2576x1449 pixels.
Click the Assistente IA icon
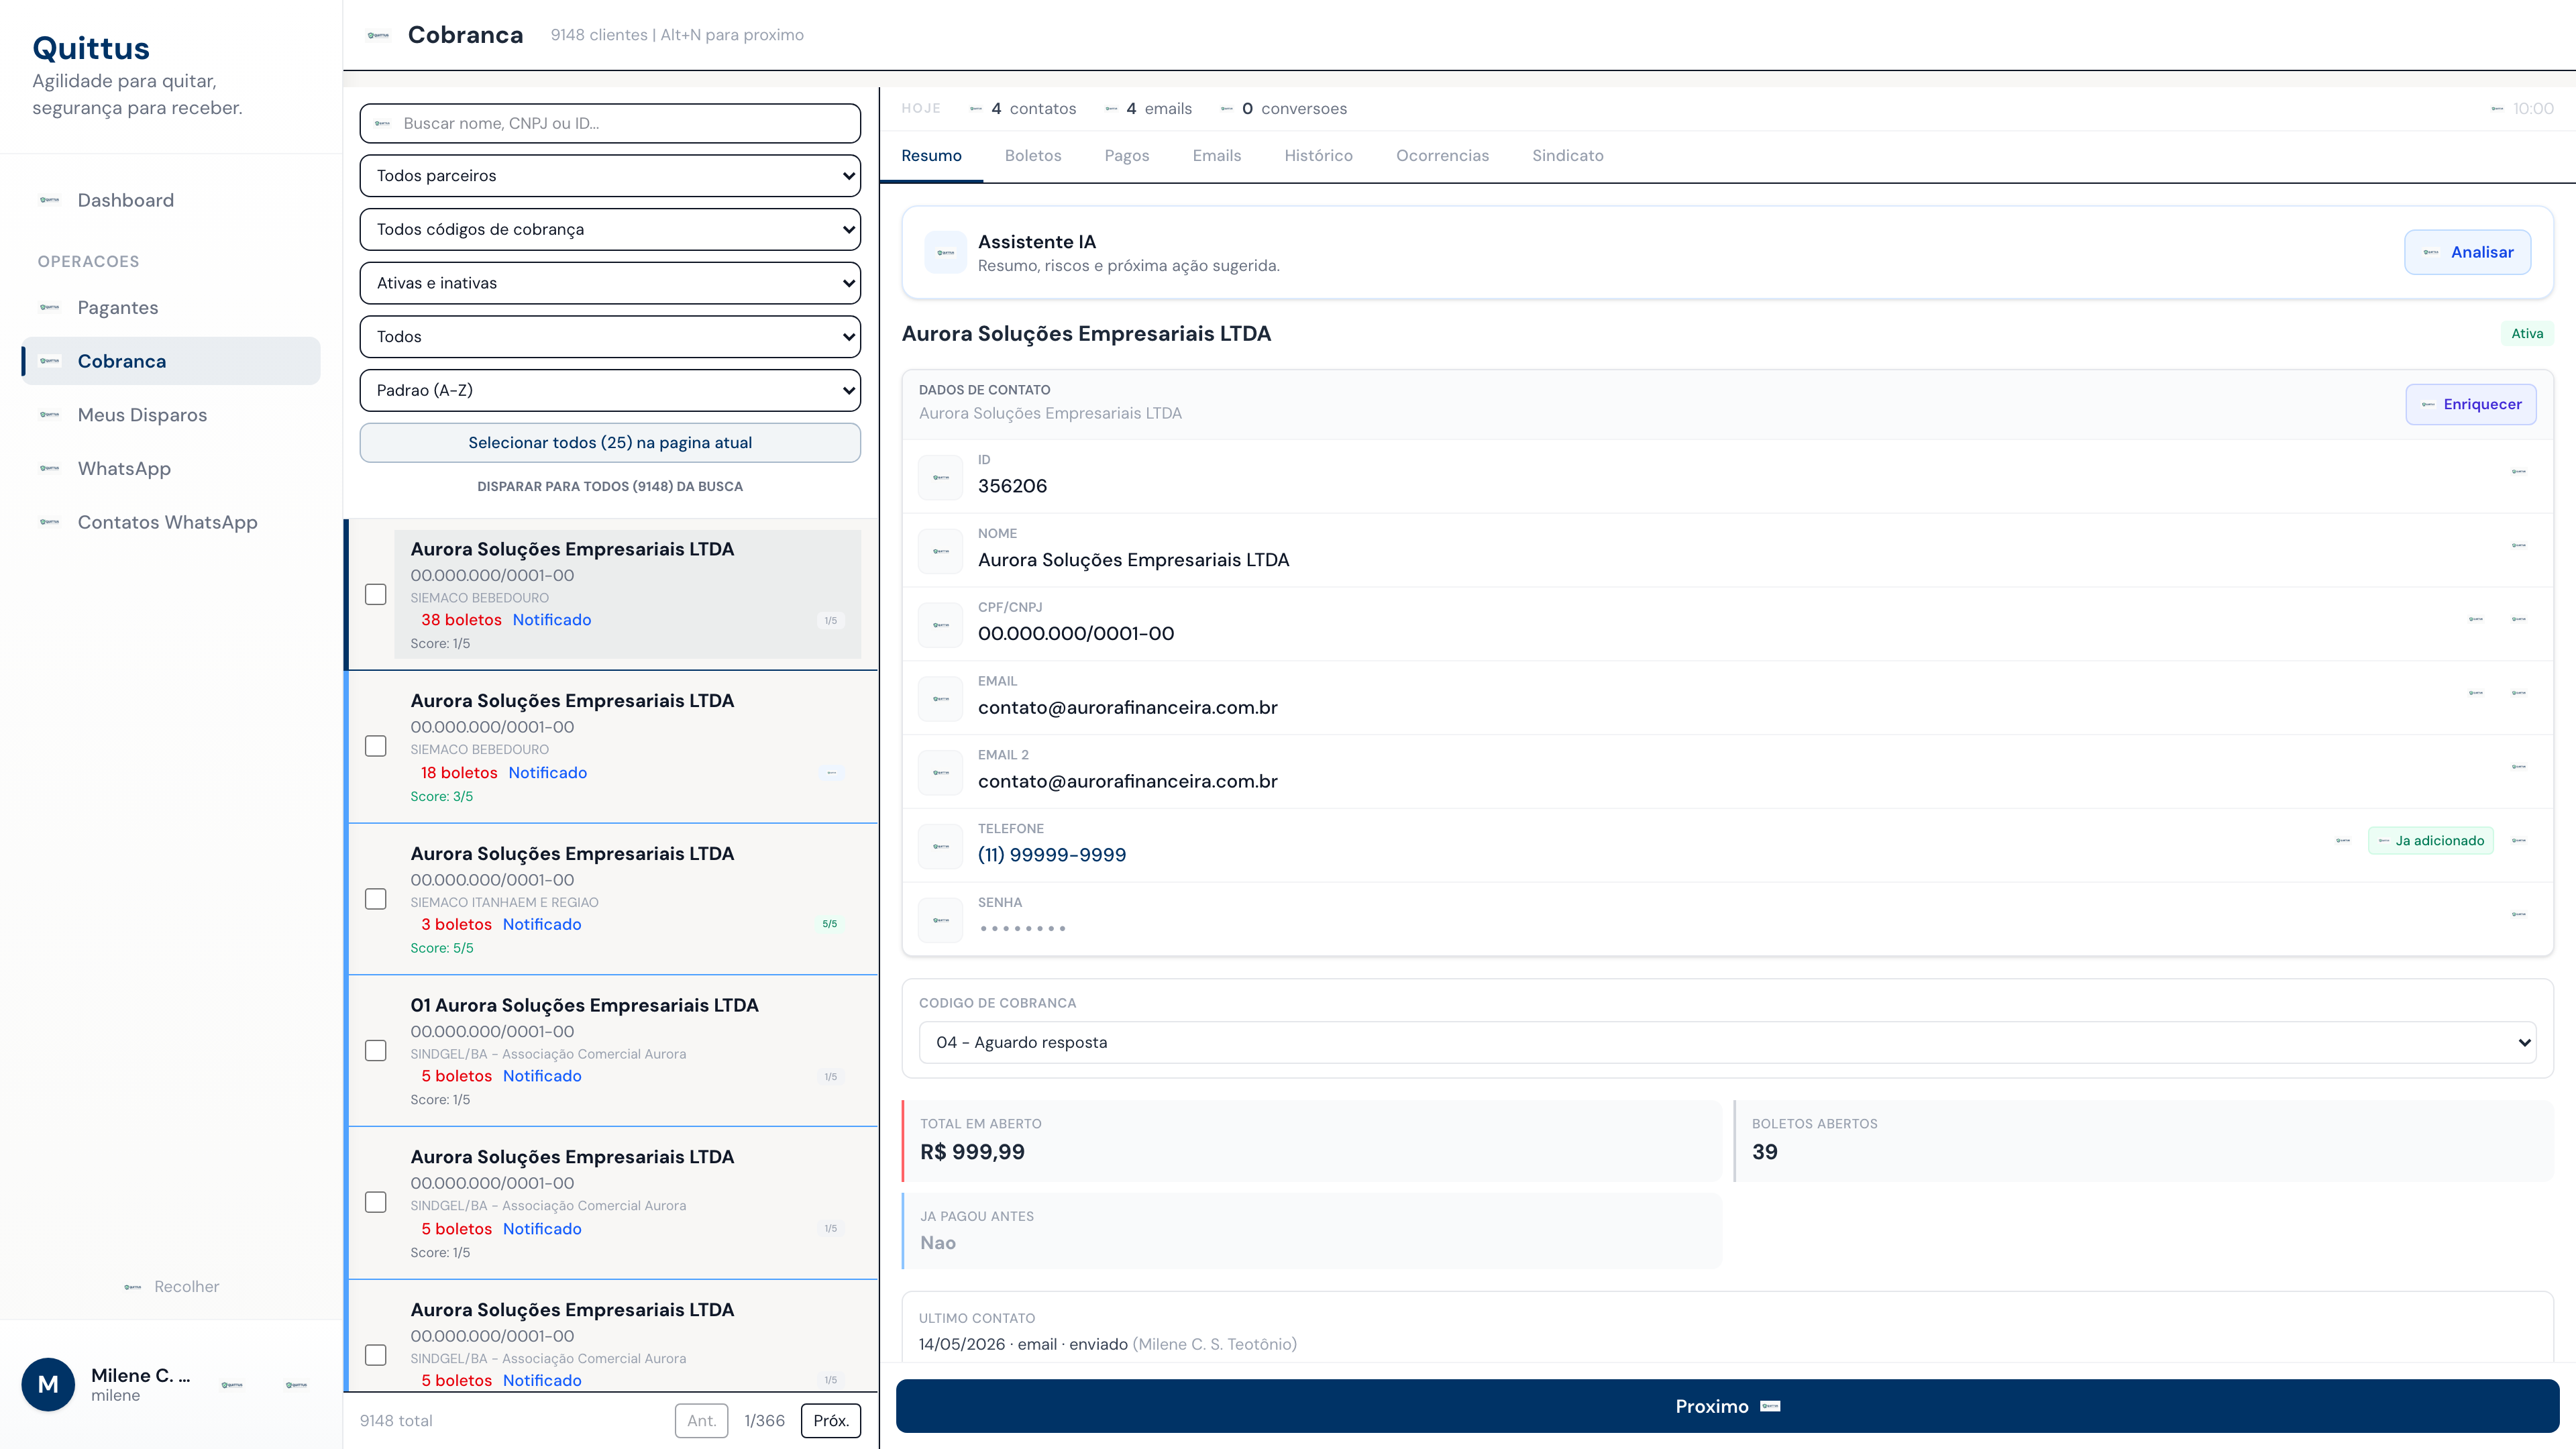945,252
